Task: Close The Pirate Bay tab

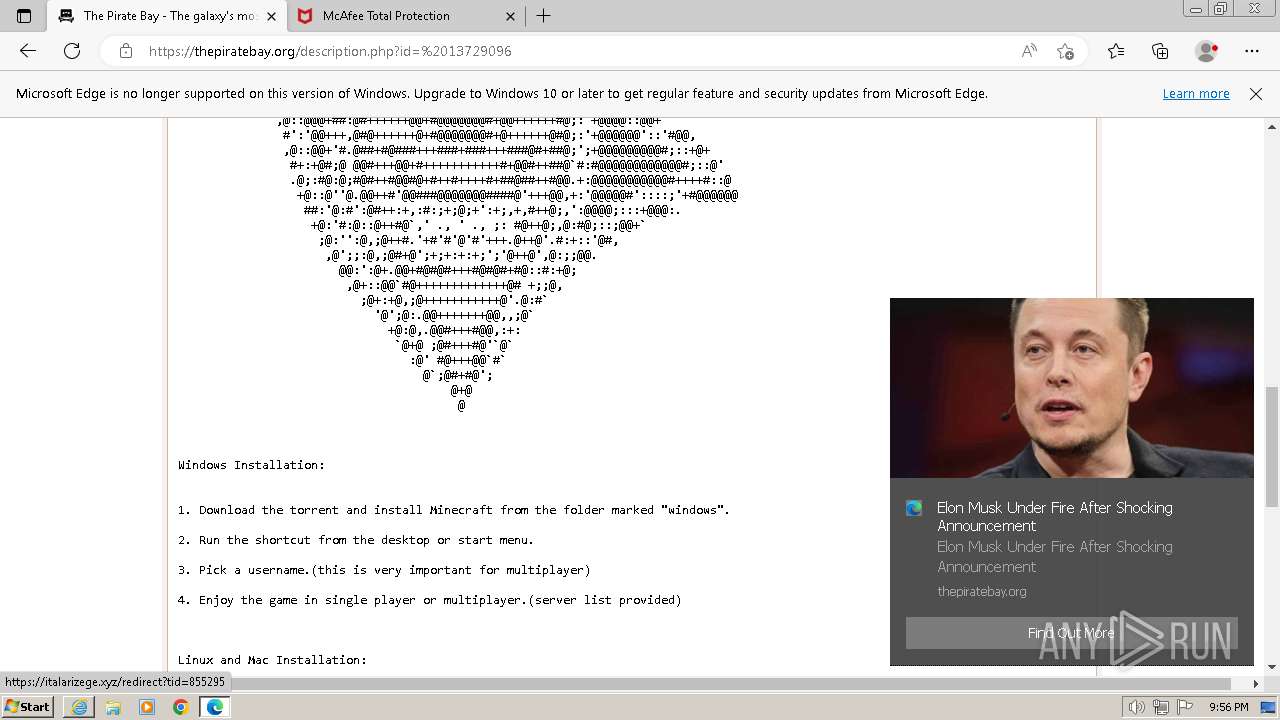Action: coord(271,16)
